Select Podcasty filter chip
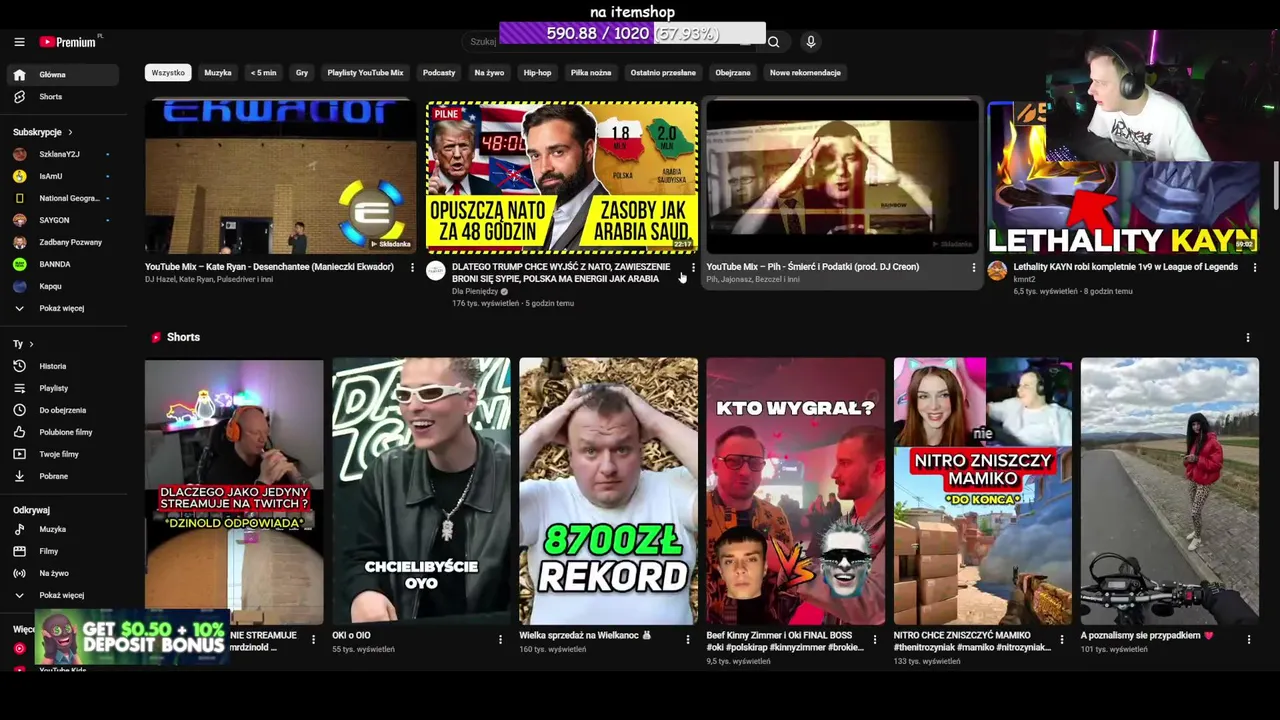1280x720 pixels. click(x=439, y=73)
